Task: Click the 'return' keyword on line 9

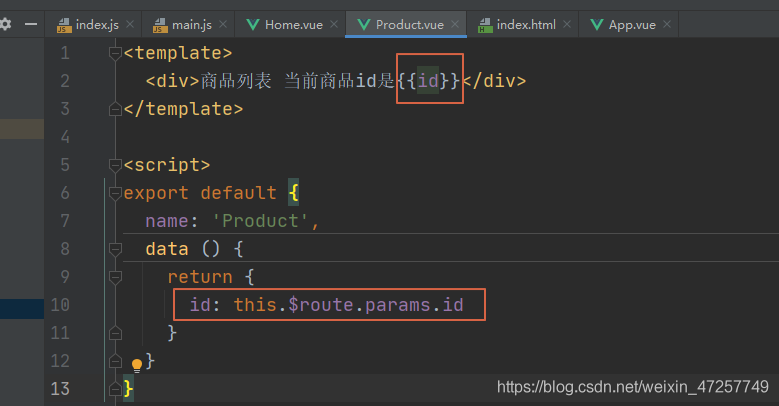Action: (x=200, y=277)
